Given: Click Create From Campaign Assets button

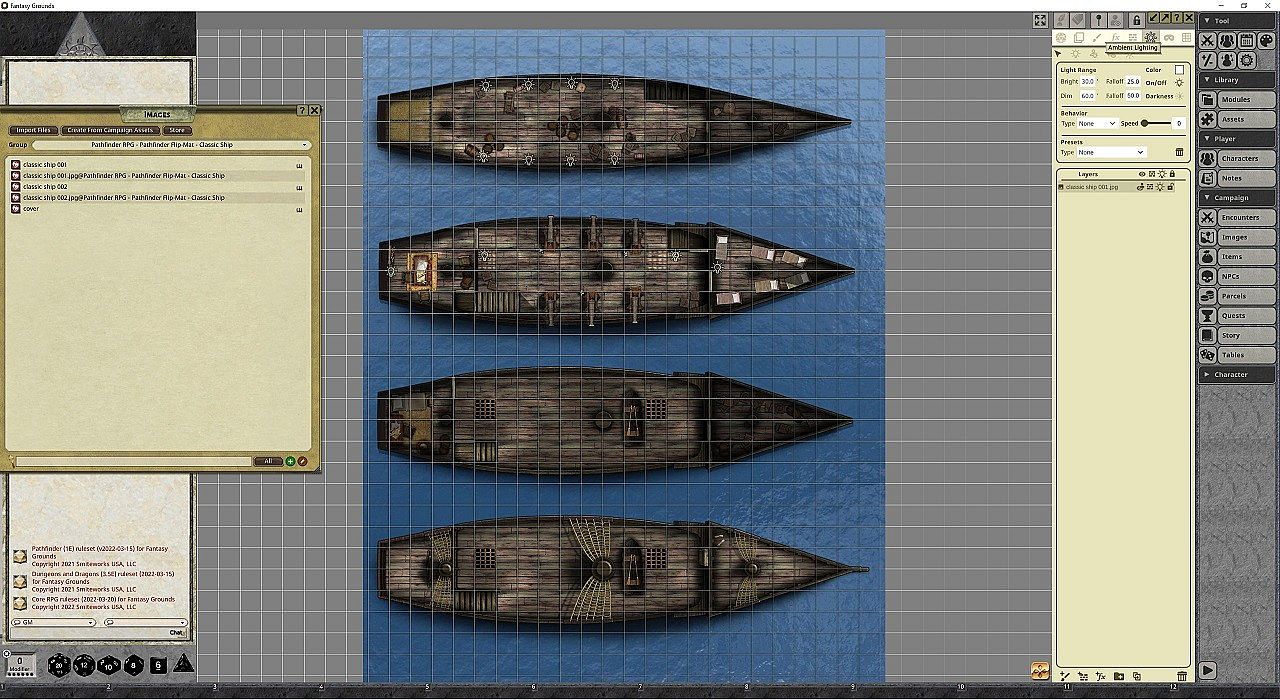Looking at the screenshot, I should [x=110, y=130].
